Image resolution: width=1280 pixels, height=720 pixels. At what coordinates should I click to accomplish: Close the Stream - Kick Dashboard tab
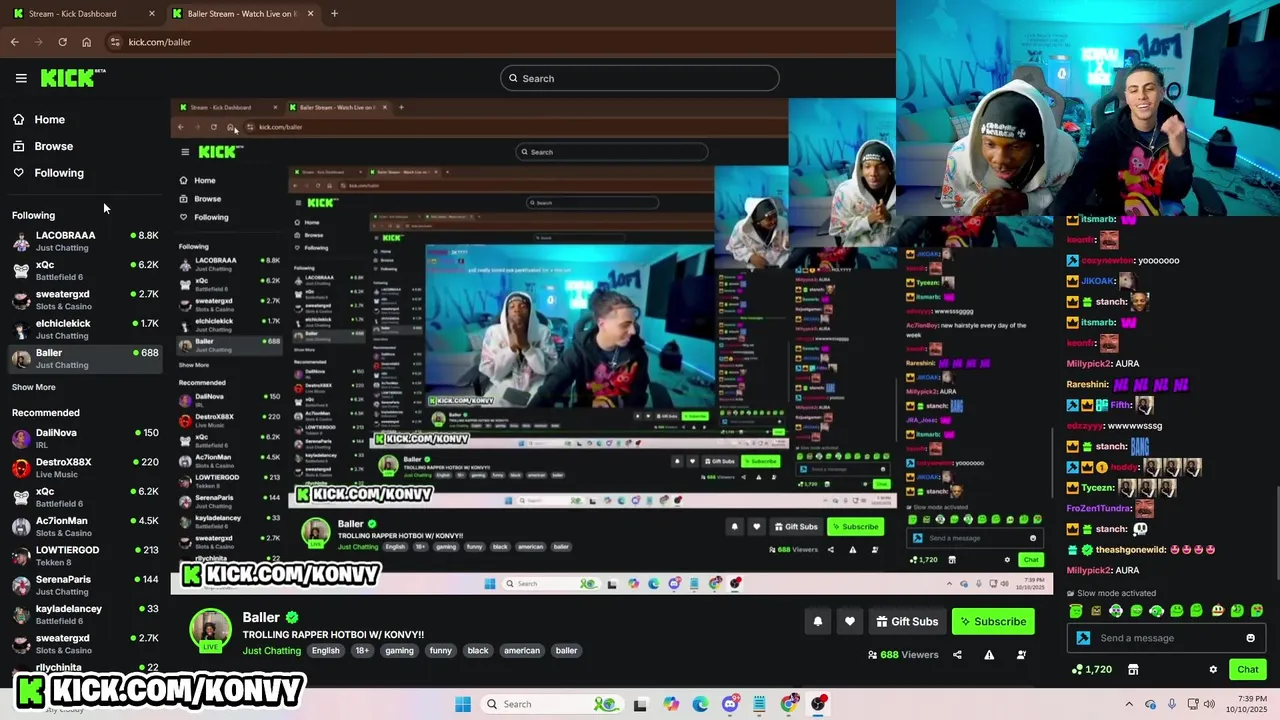(152, 14)
